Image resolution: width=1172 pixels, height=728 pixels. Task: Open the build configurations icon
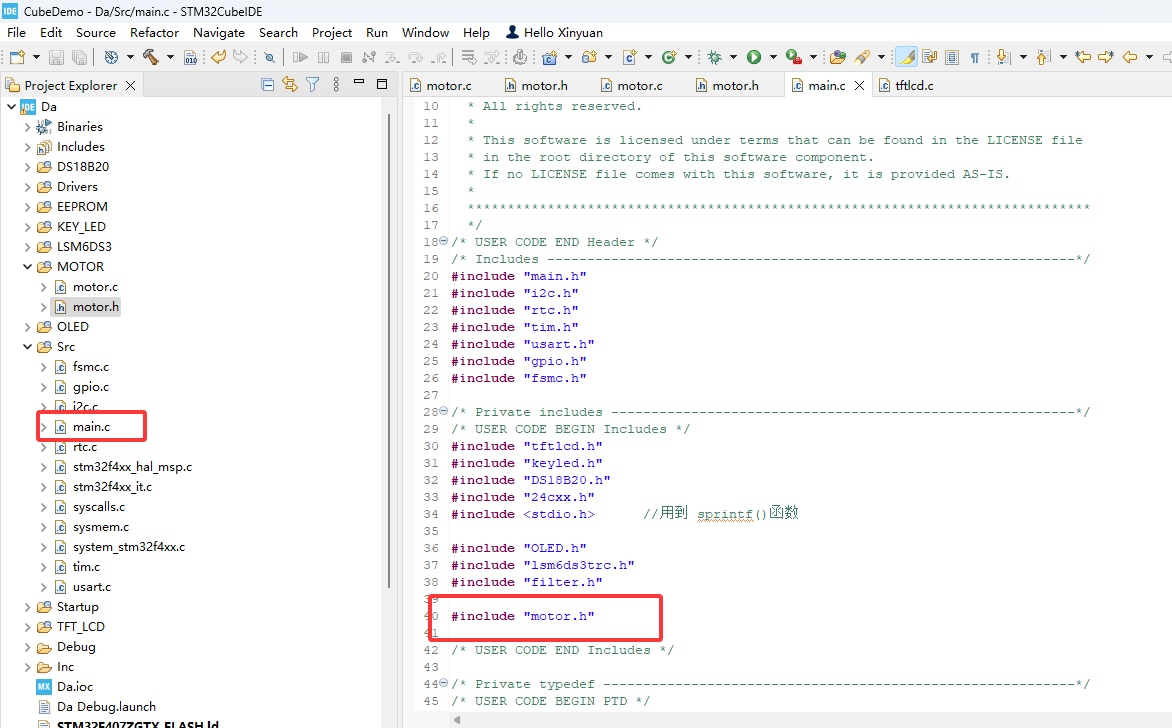point(111,57)
